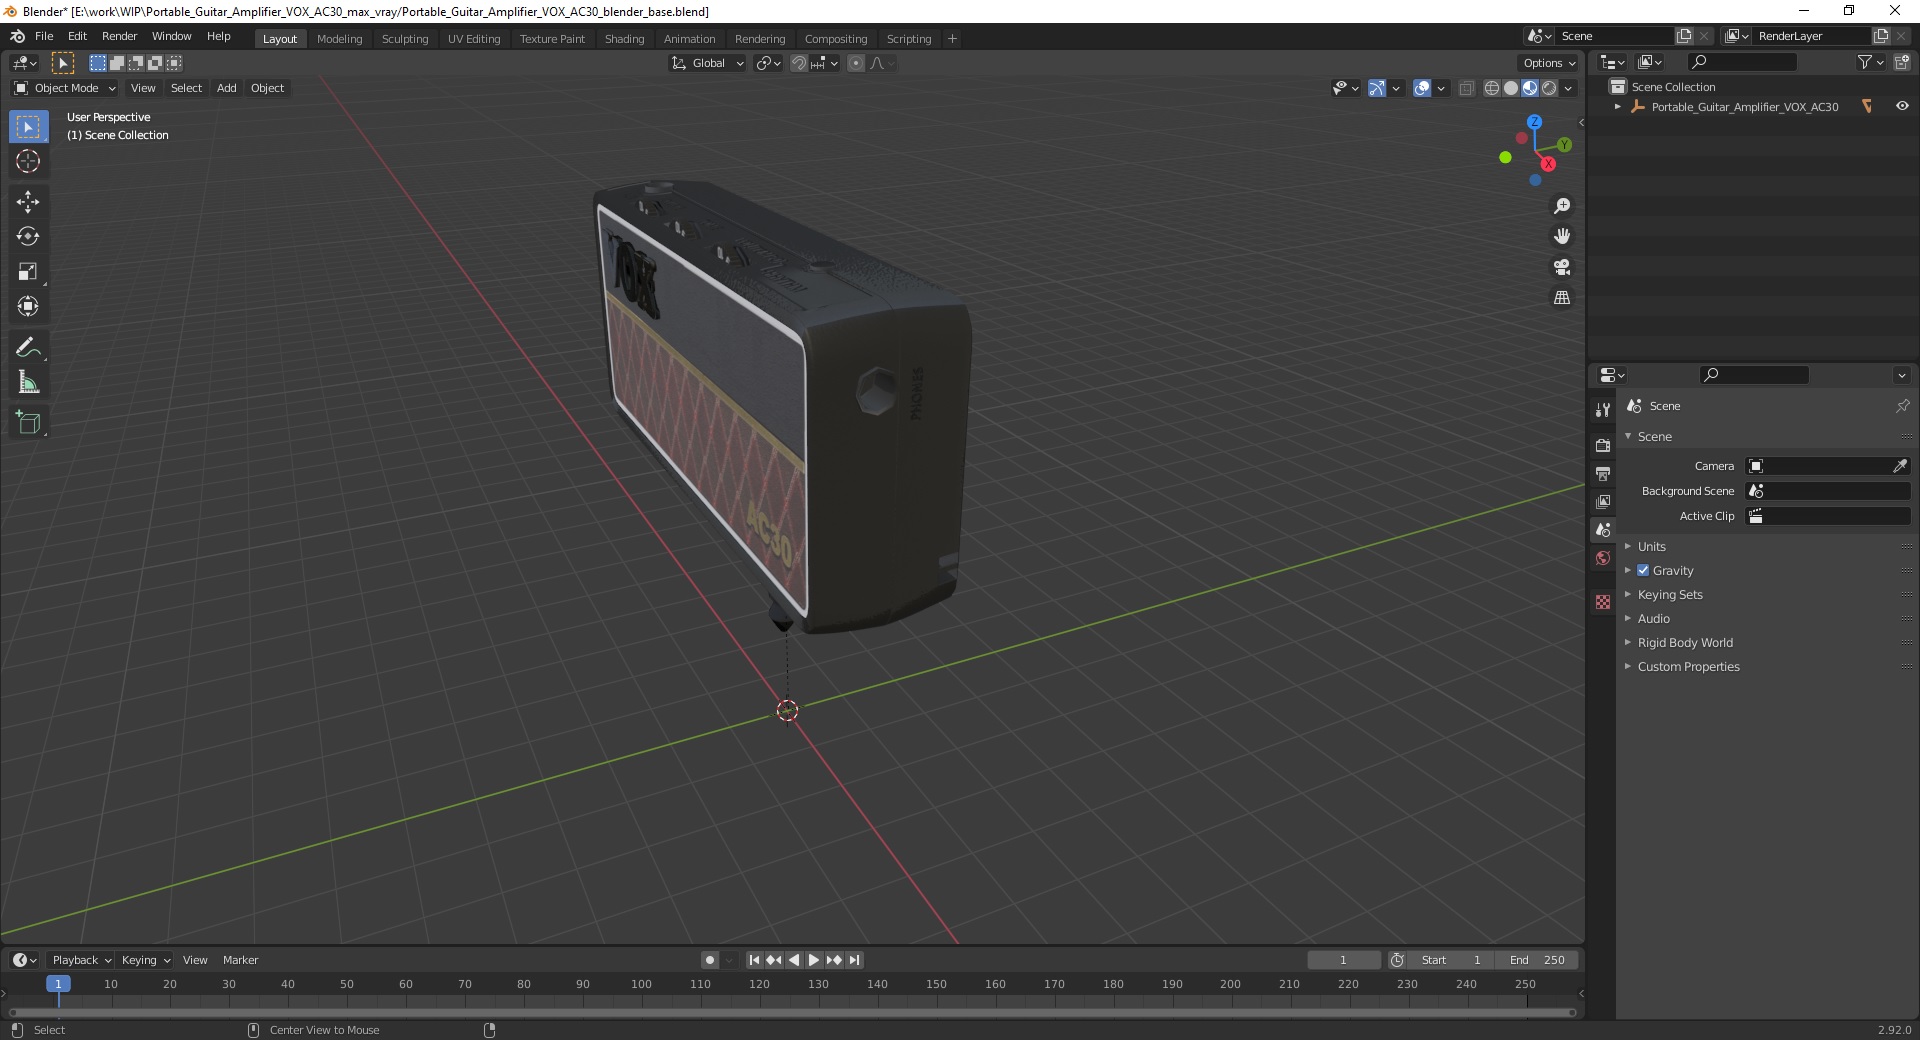Toggle auto keying record button
Screen dimensions: 1920x1040
point(710,960)
